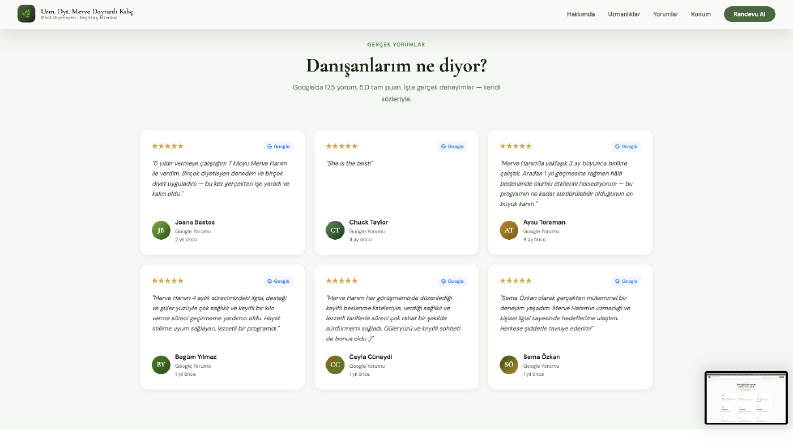Click the heading Danışanlarım ne diyor?
The width and height of the screenshot is (793, 446).
click(x=396, y=66)
